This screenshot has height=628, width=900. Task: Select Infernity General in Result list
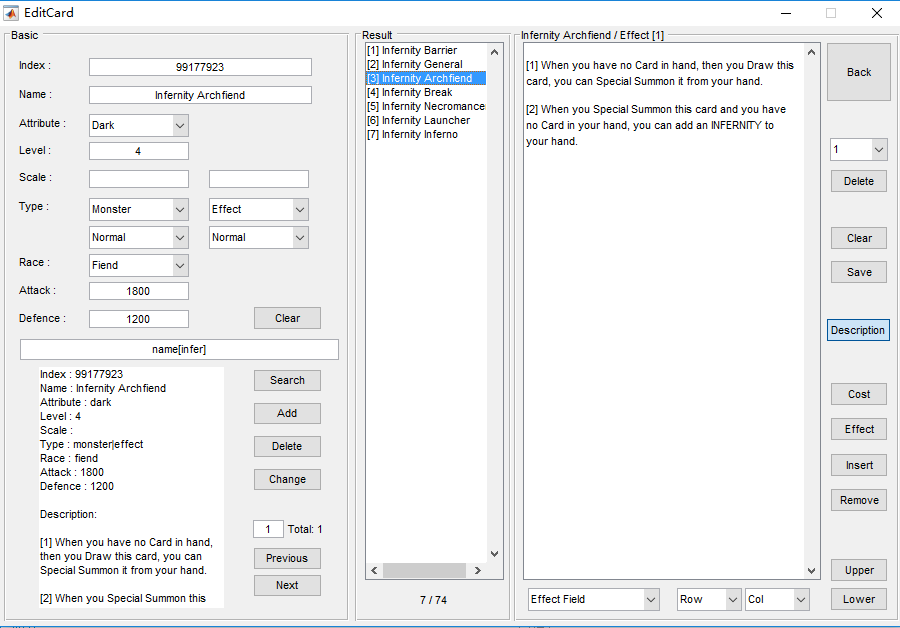coord(426,64)
